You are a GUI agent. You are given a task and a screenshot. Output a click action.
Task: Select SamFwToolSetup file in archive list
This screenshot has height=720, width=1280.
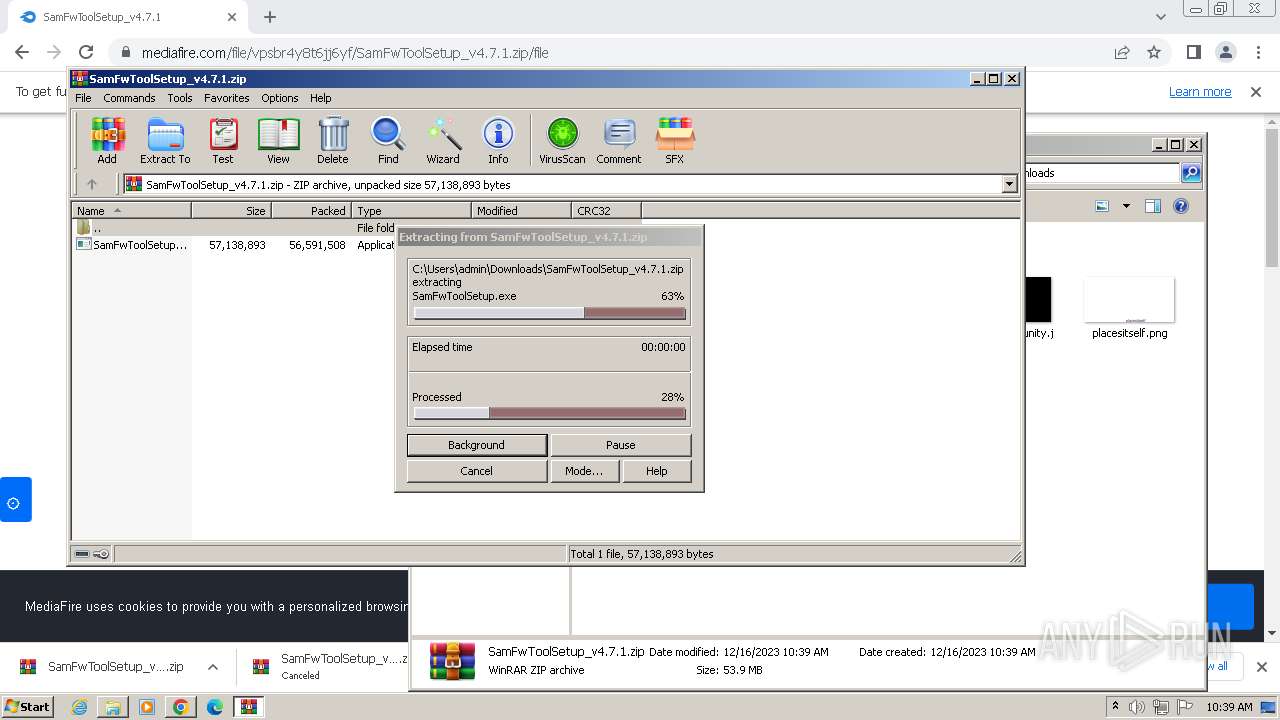tap(132, 244)
